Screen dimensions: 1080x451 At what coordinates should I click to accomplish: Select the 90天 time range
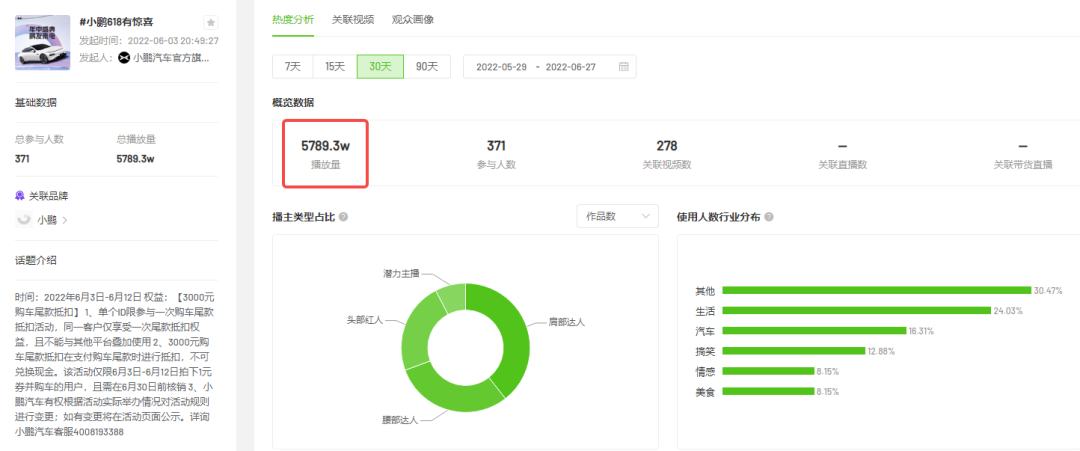pos(427,67)
